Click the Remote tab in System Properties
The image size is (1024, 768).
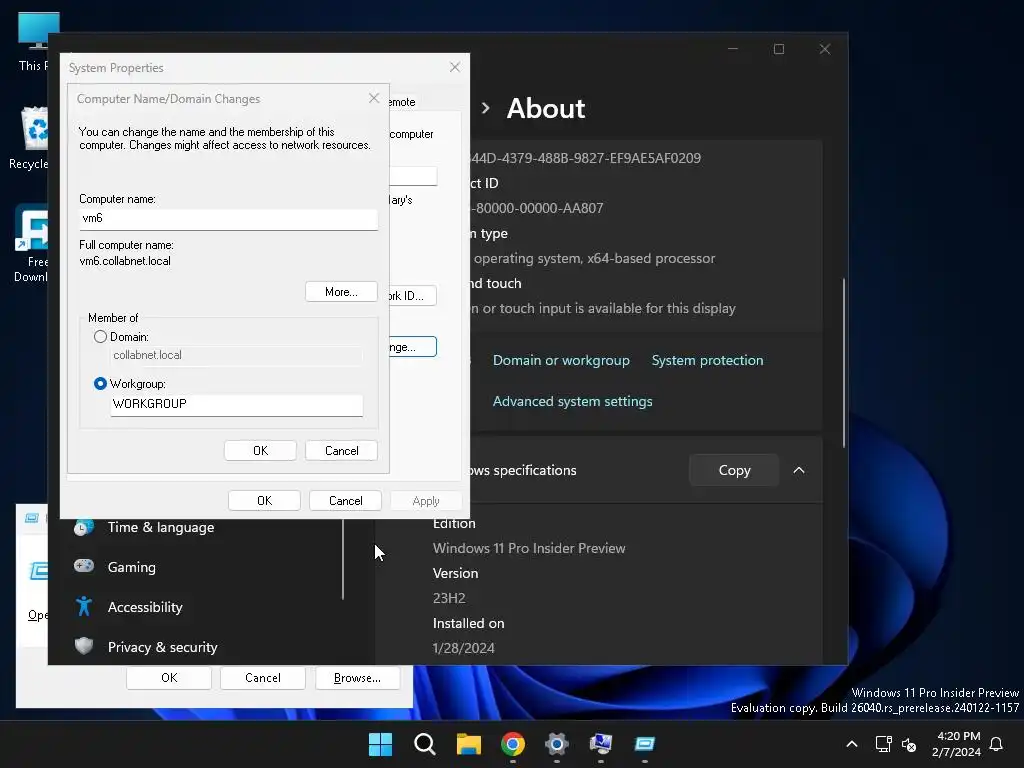coord(402,102)
